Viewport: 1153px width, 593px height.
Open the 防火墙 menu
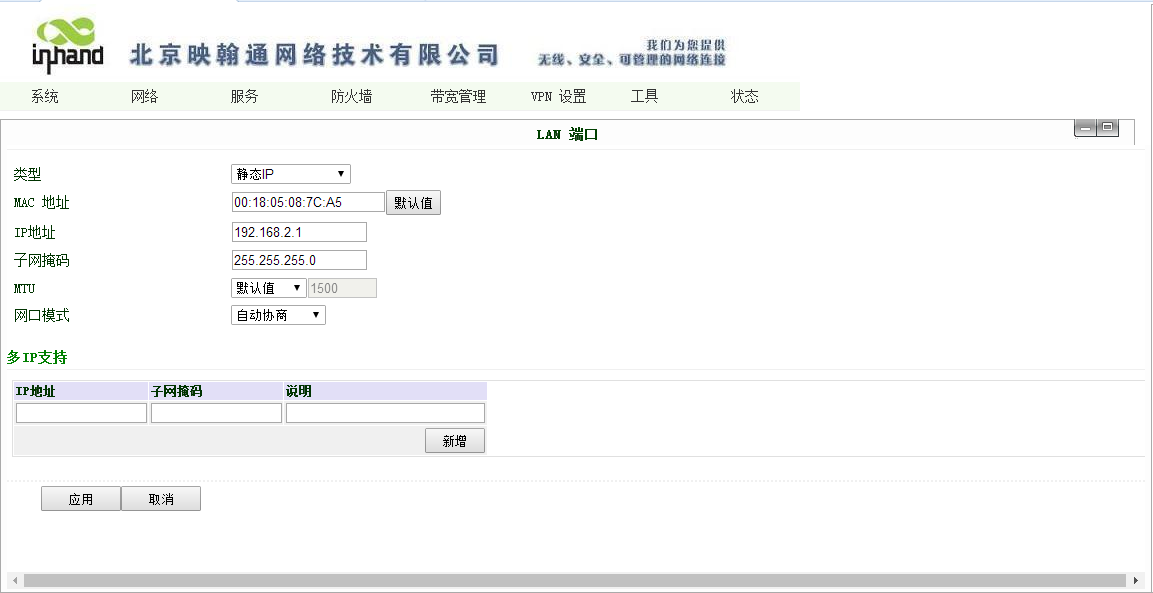351,97
